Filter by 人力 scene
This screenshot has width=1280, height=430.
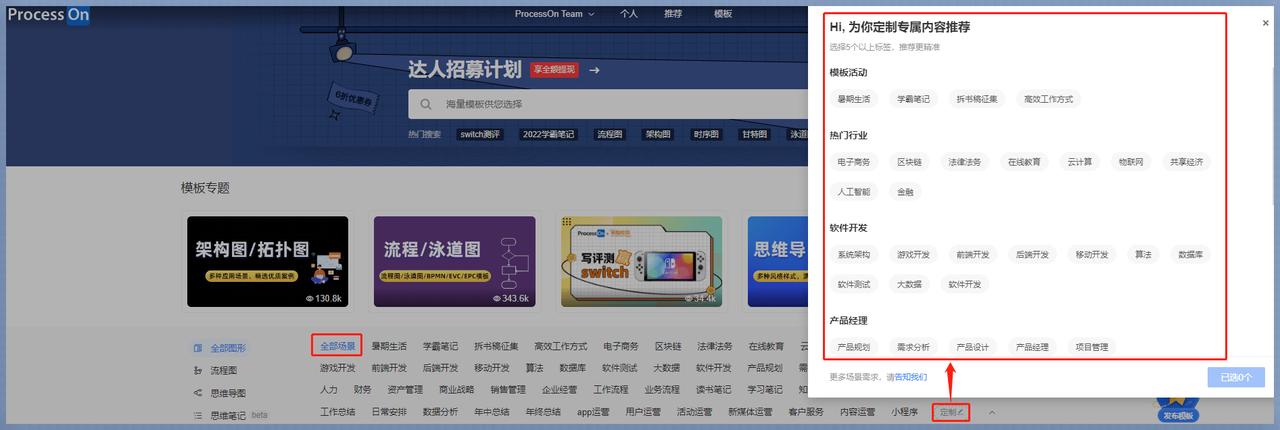(x=329, y=390)
